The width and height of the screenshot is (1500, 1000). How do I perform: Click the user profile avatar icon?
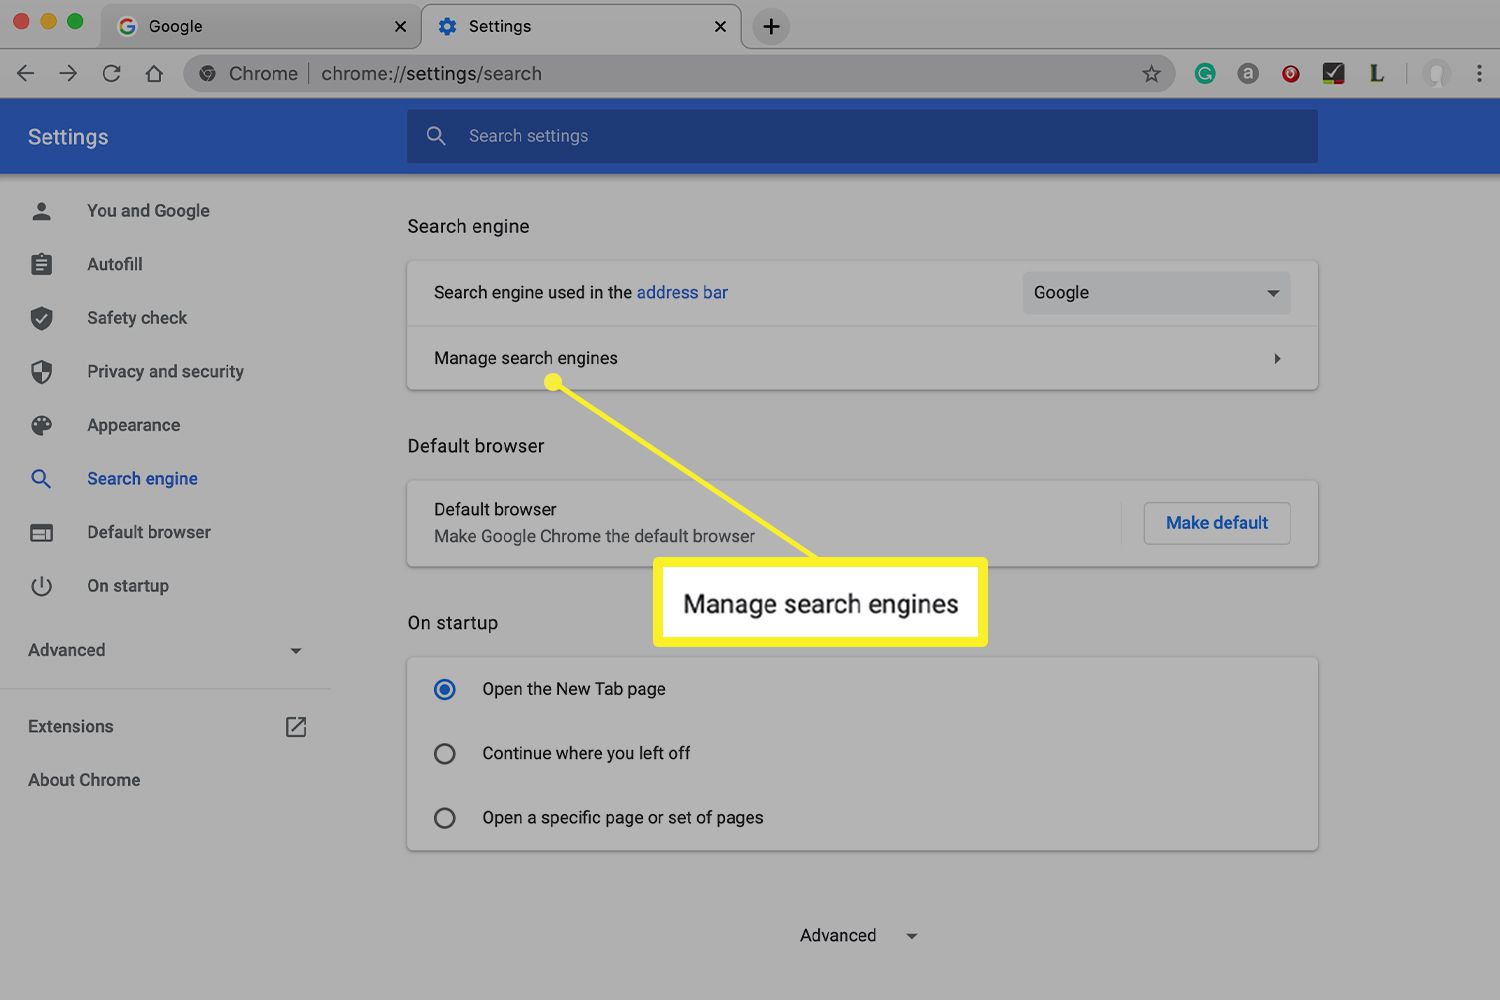pos(1437,74)
